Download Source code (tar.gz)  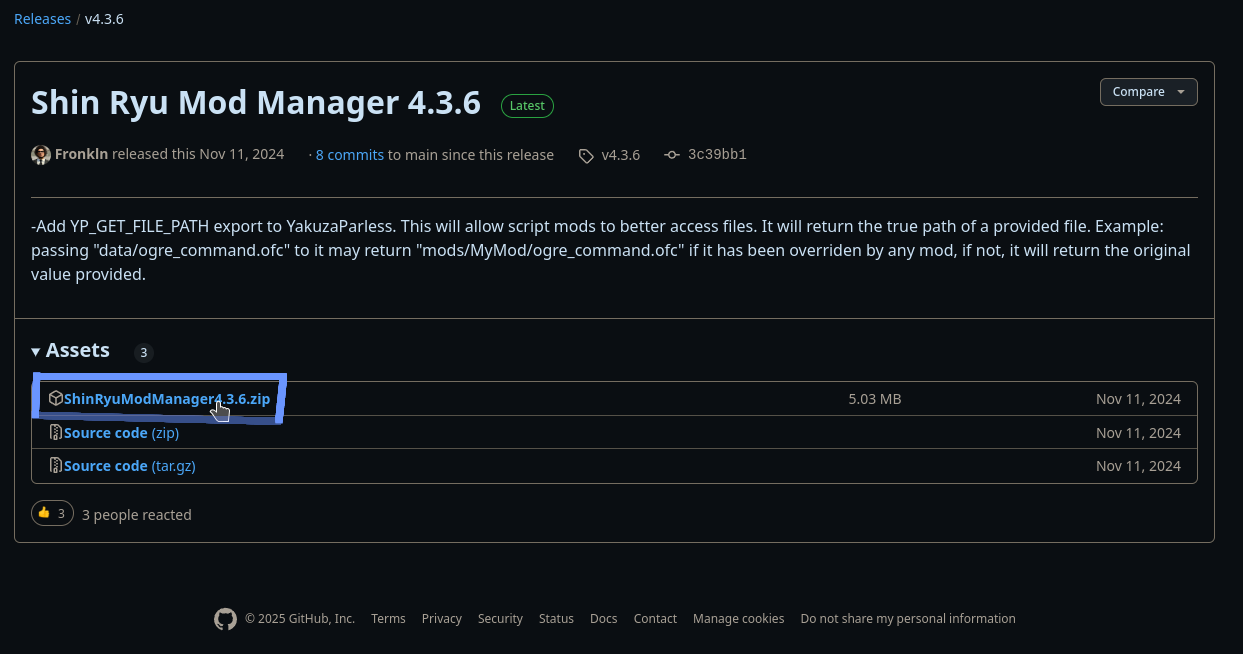130,466
